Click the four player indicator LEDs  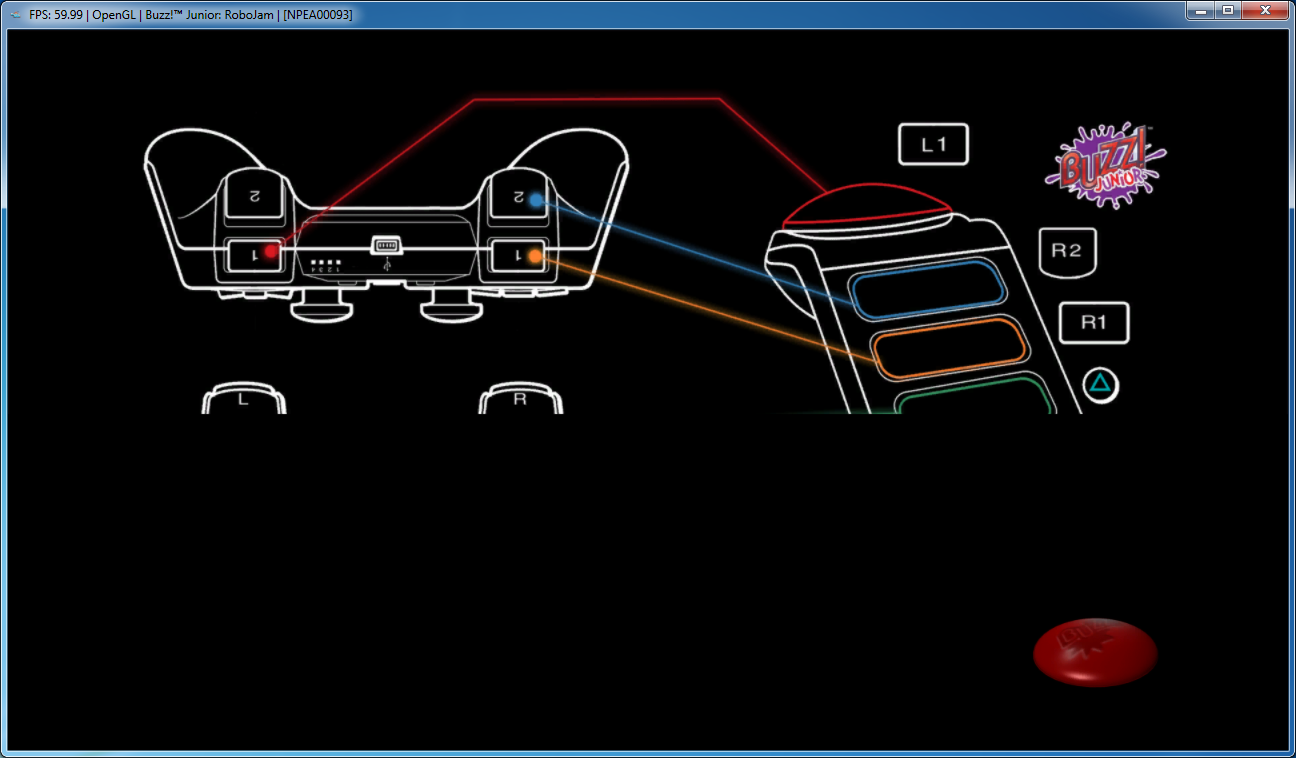(x=325, y=263)
